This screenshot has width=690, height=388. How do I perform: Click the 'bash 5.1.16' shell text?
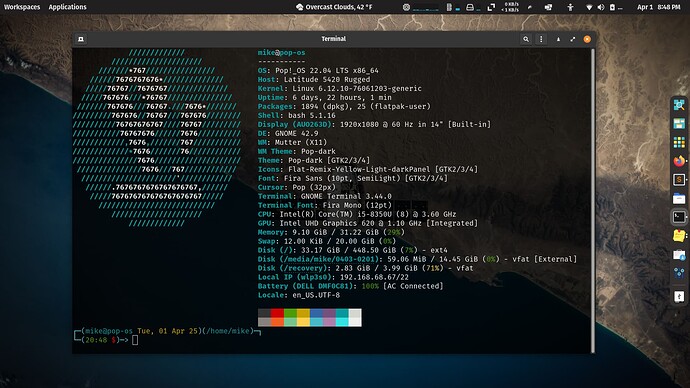coord(312,115)
